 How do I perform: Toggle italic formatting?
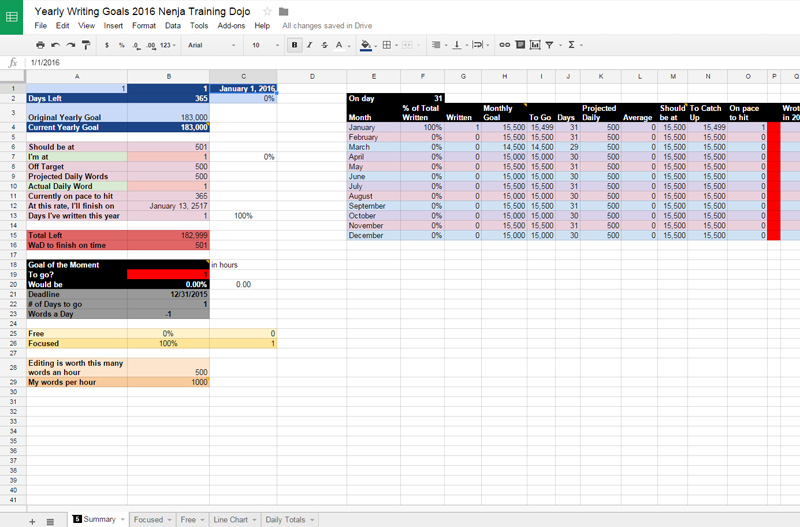click(x=310, y=45)
